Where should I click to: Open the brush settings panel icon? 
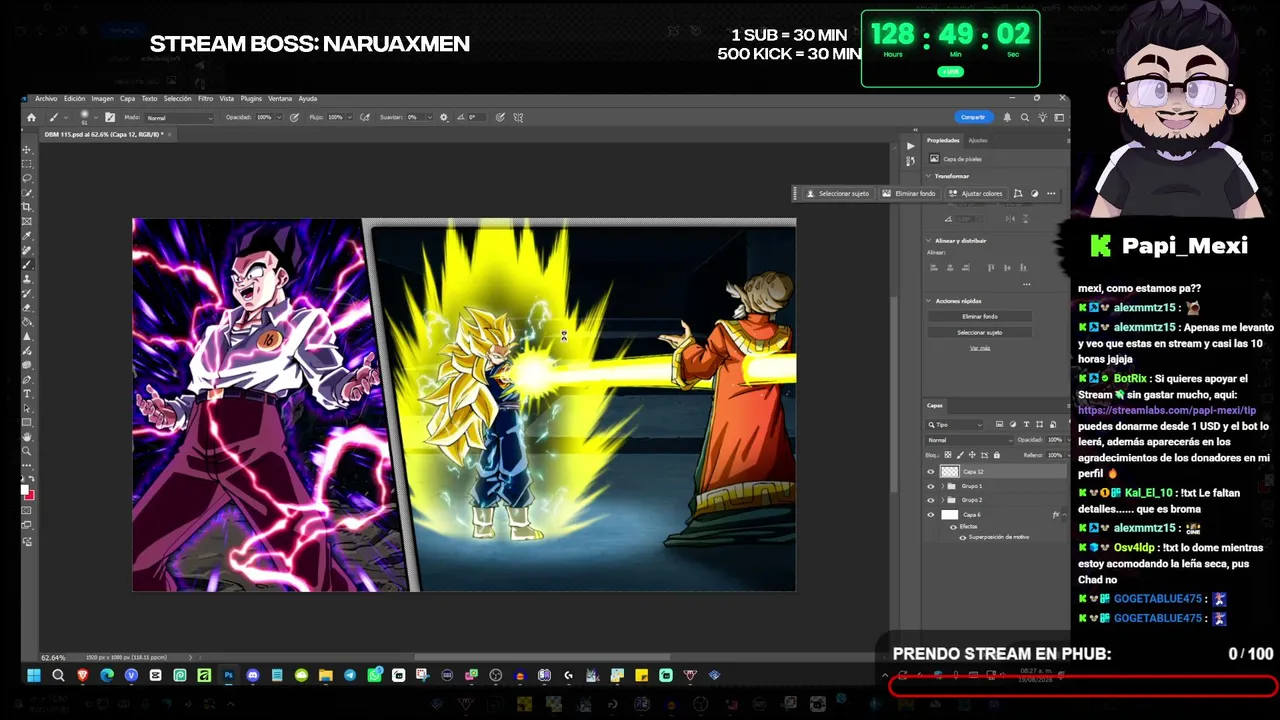tap(110, 117)
